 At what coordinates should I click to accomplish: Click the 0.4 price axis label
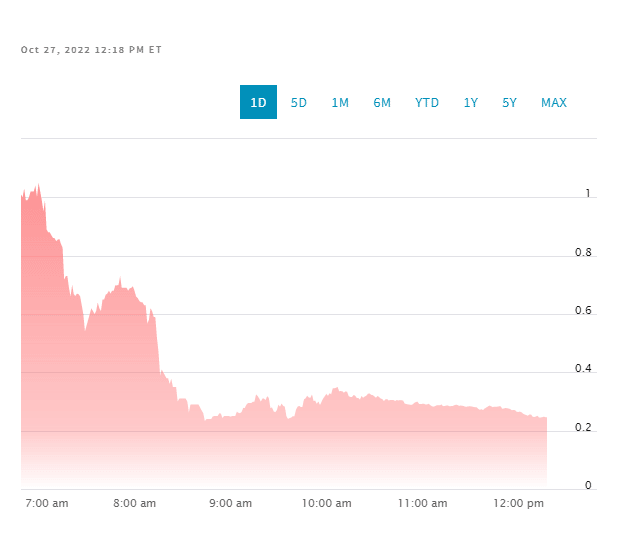point(582,369)
